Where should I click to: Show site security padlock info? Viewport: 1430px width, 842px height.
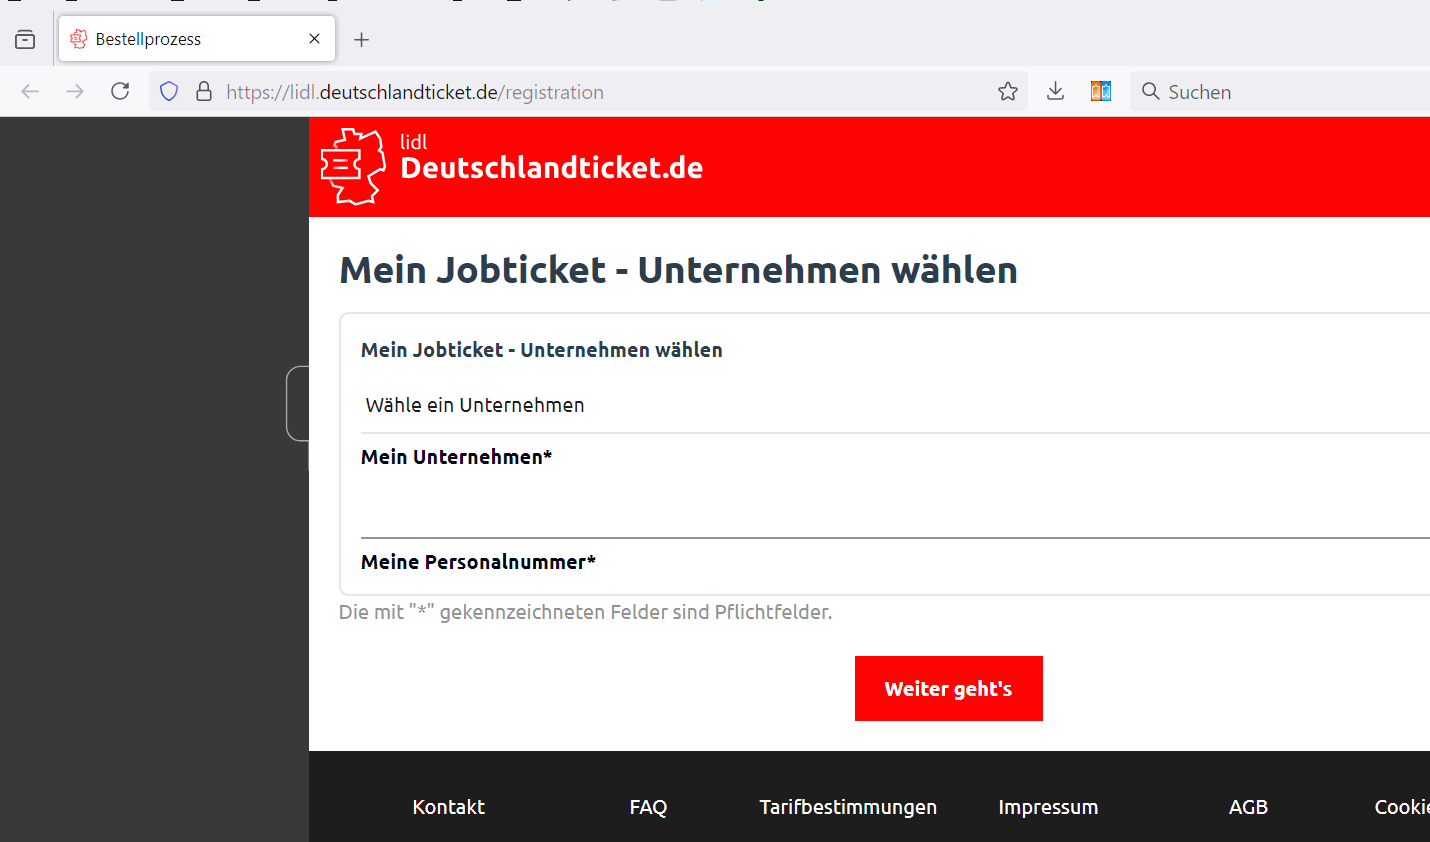click(204, 92)
